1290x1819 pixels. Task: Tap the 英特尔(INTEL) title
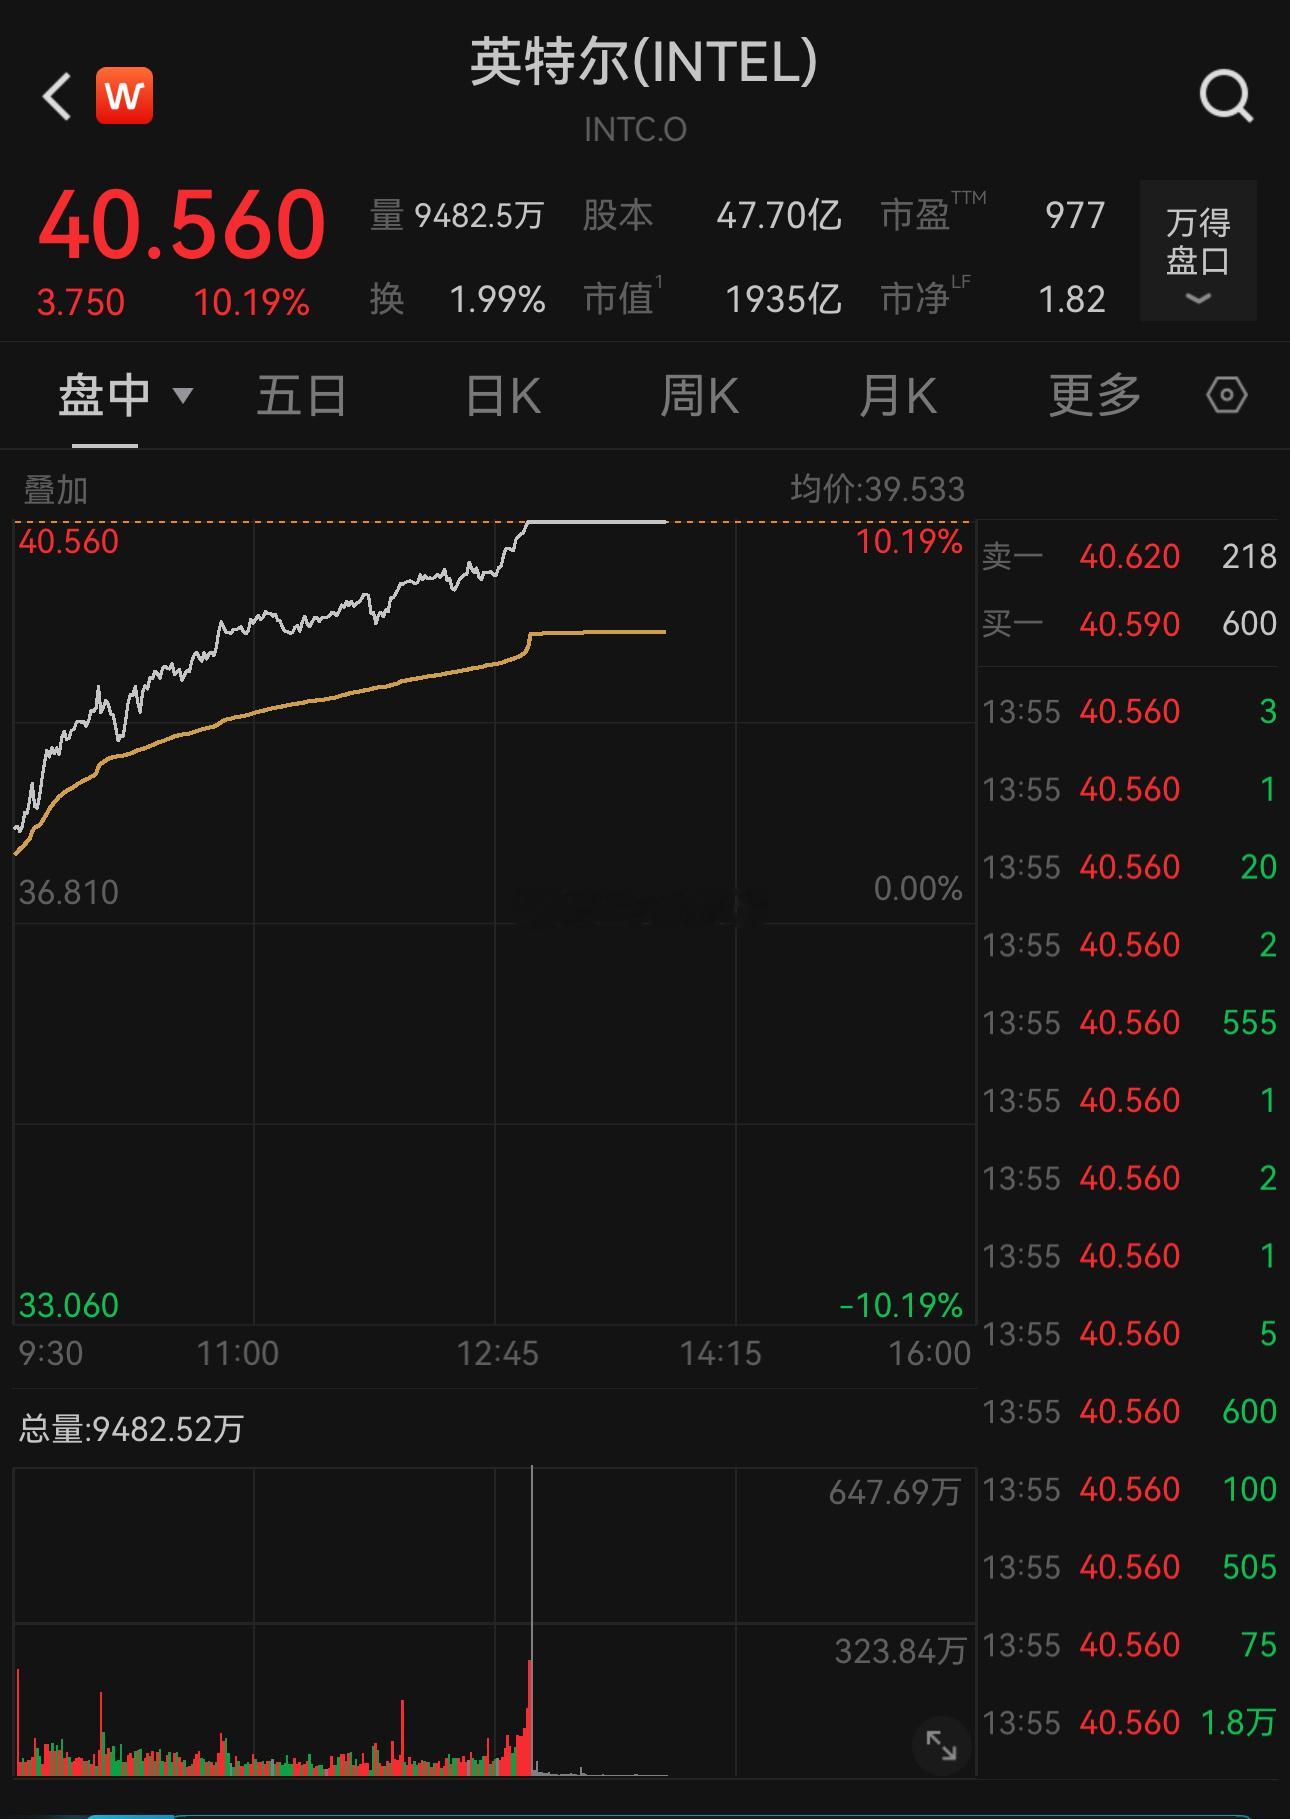tap(644, 61)
